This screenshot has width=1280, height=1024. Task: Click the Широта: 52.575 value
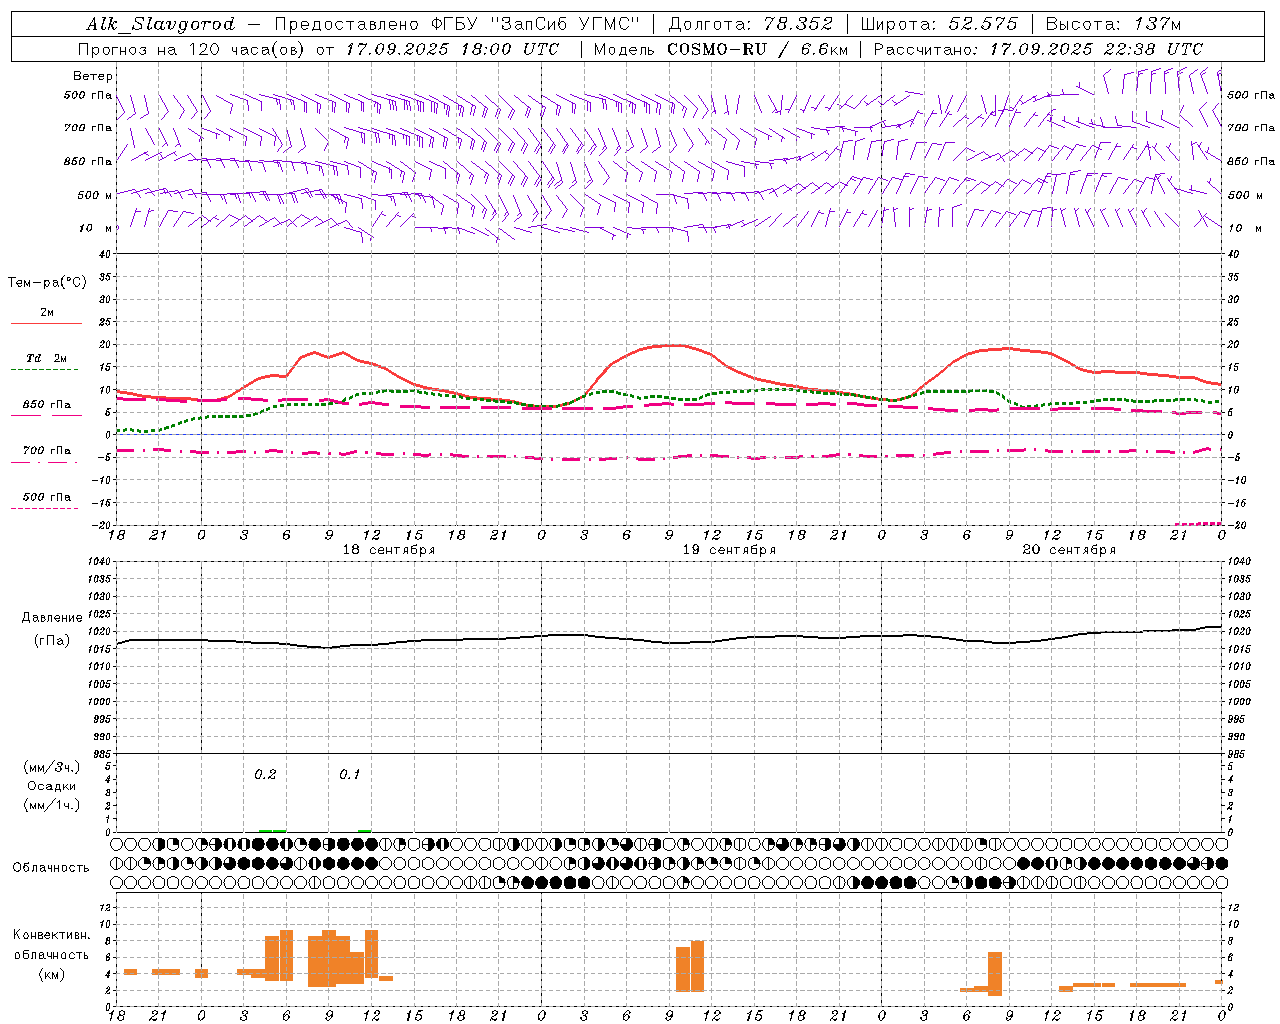[x=939, y=24]
